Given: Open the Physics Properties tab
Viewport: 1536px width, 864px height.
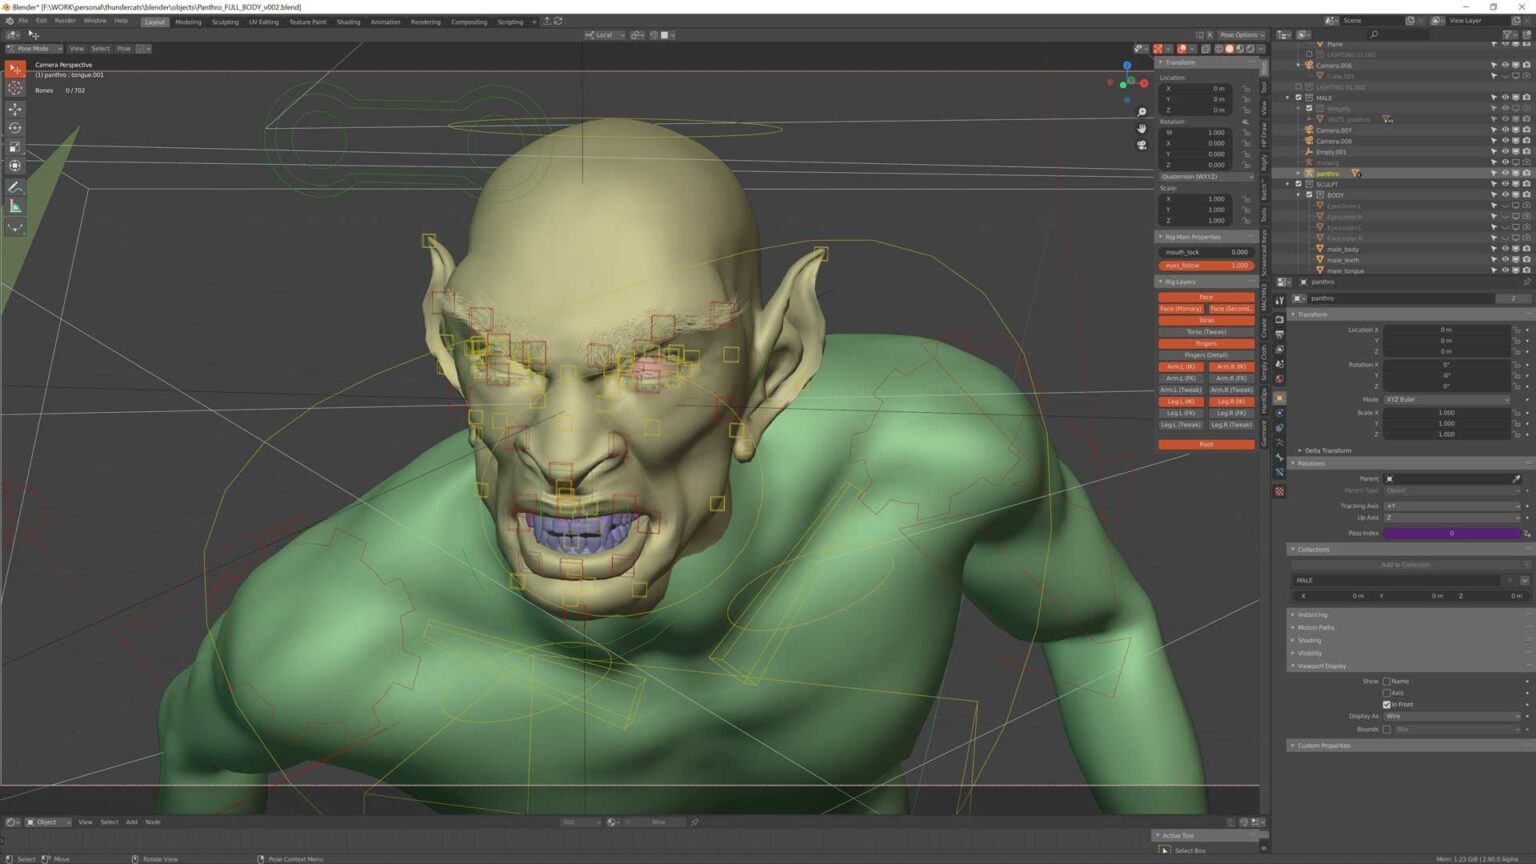Looking at the screenshot, I should [x=1281, y=412].
